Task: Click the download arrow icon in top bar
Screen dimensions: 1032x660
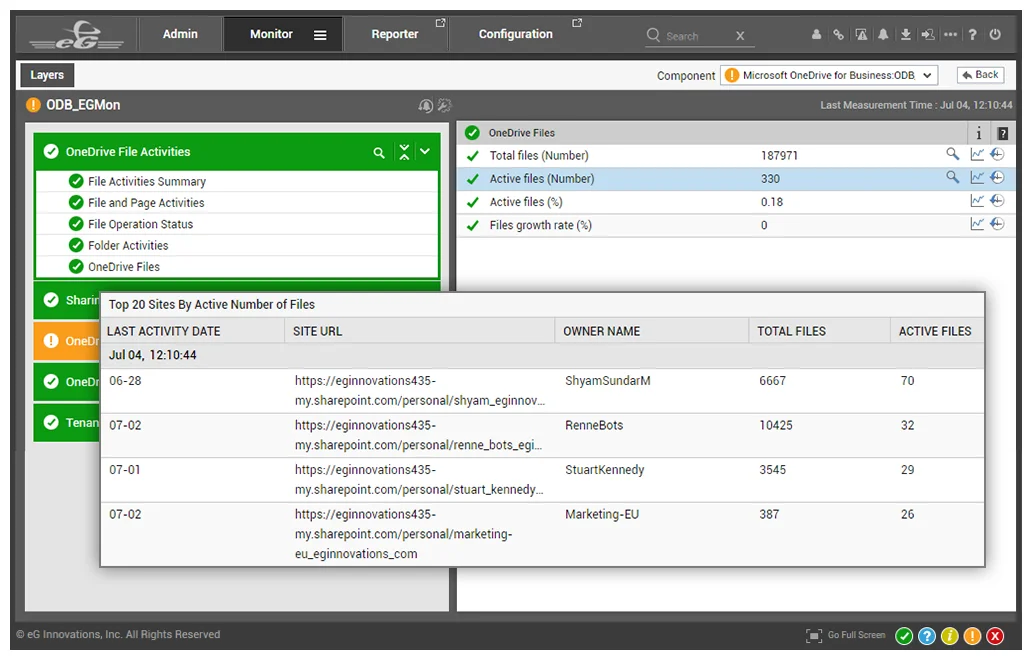Action: (x=906, y=34)
